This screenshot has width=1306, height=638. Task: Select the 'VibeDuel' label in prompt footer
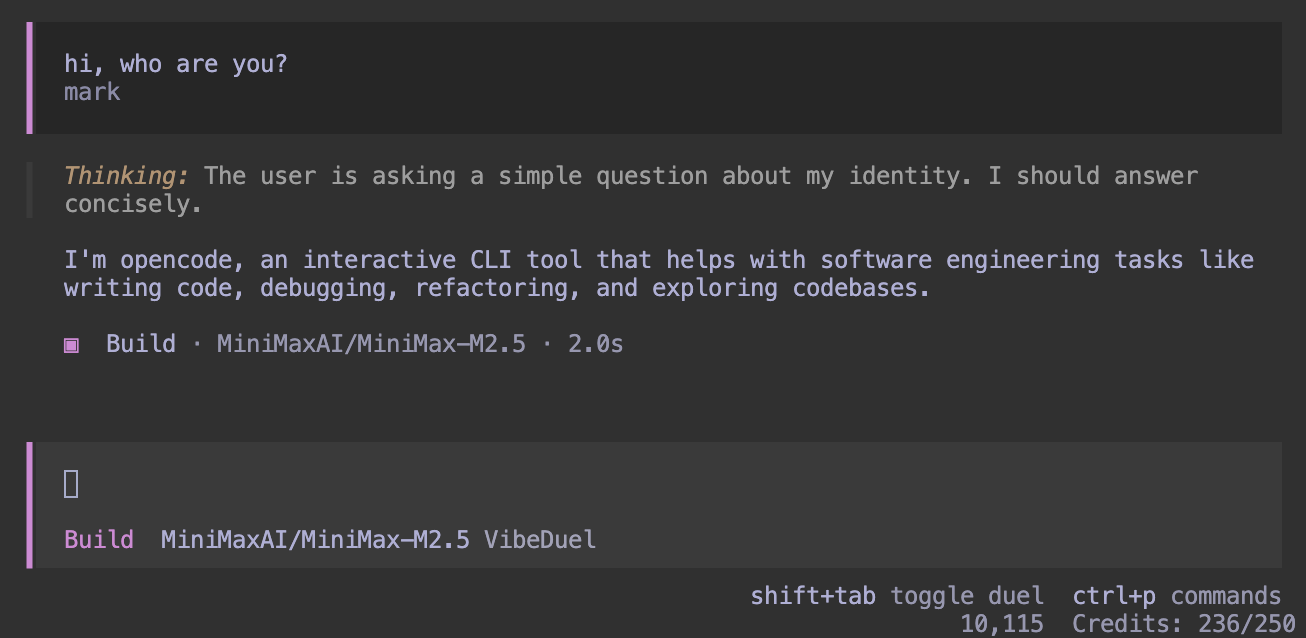pos(540,540)
